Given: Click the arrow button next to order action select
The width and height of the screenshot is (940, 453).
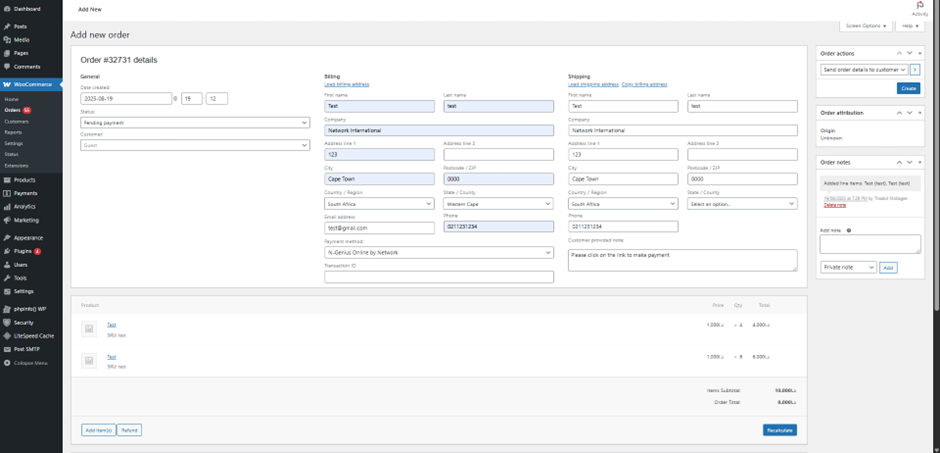Looking at the screenshot, I should 914,70.
